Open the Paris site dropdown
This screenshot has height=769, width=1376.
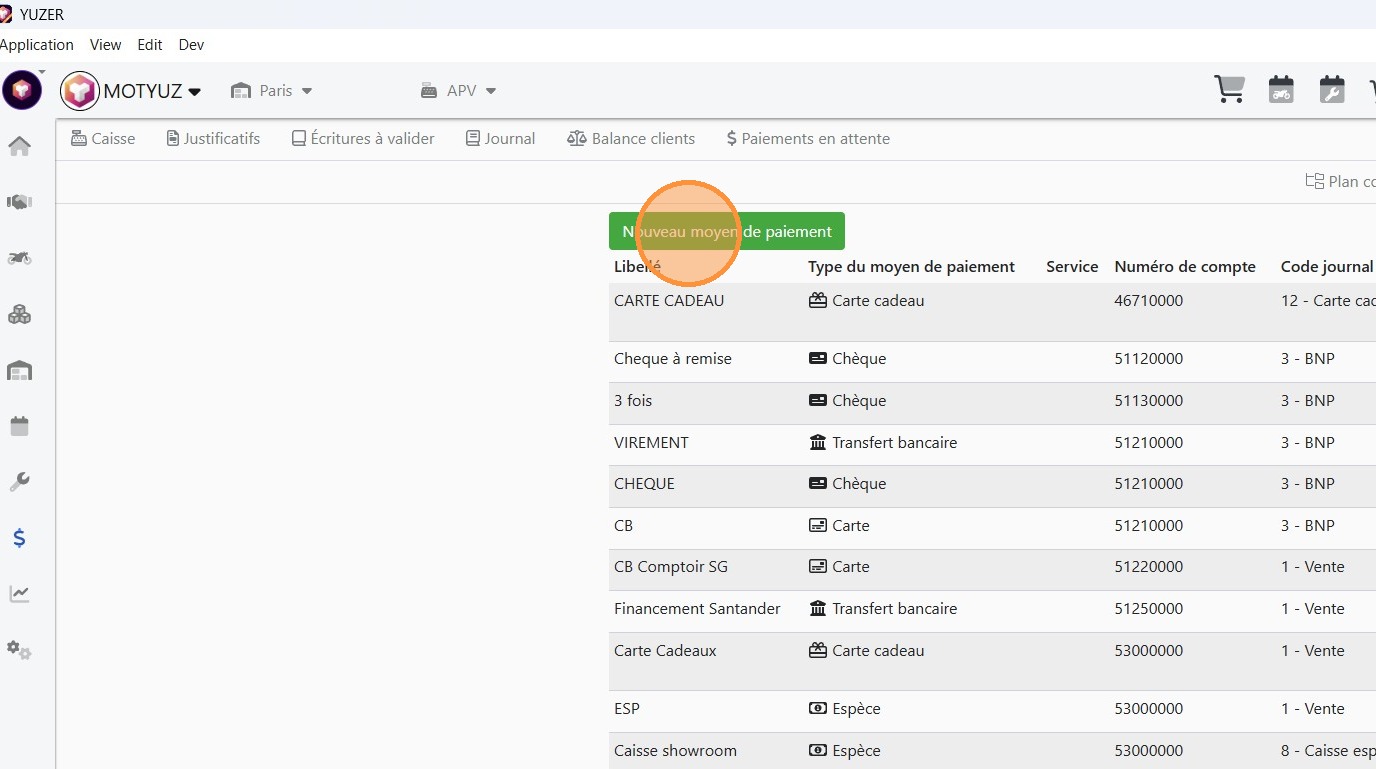tap(271, 91)
